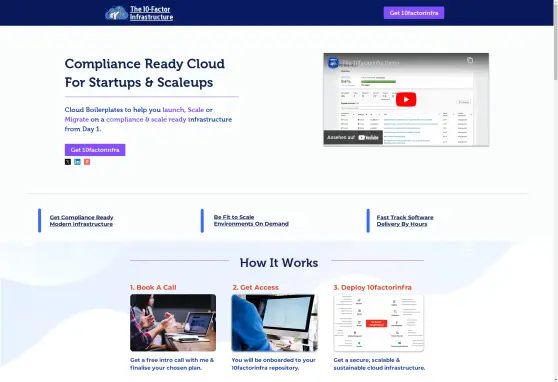Click 'Cloud Boilerplates to help you' paragraph

pos(148,119)
